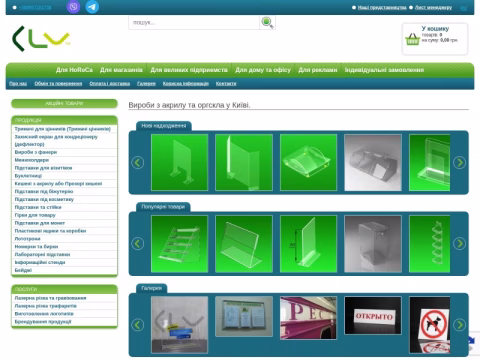Click popular products carousel right arrow
480x360 pixels.
coord(459,244)
